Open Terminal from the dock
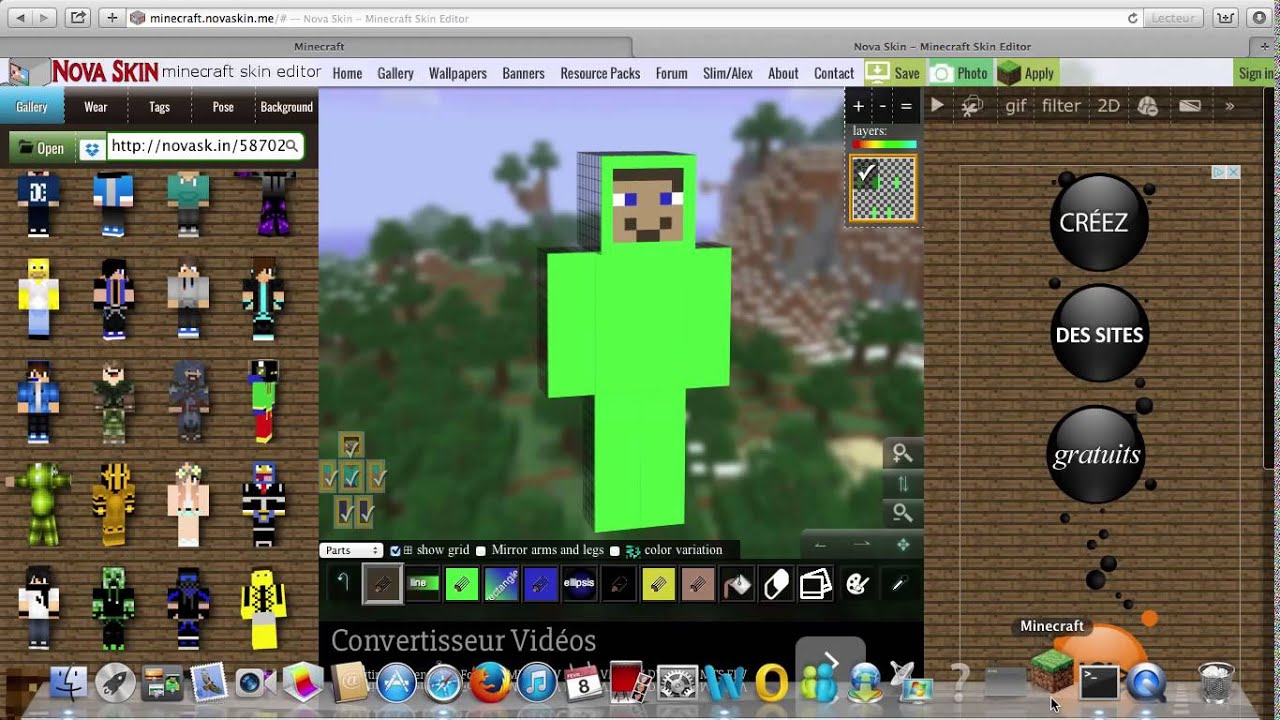The width and height of the screenshot is (1280, 720). (x=1099, y=683)
